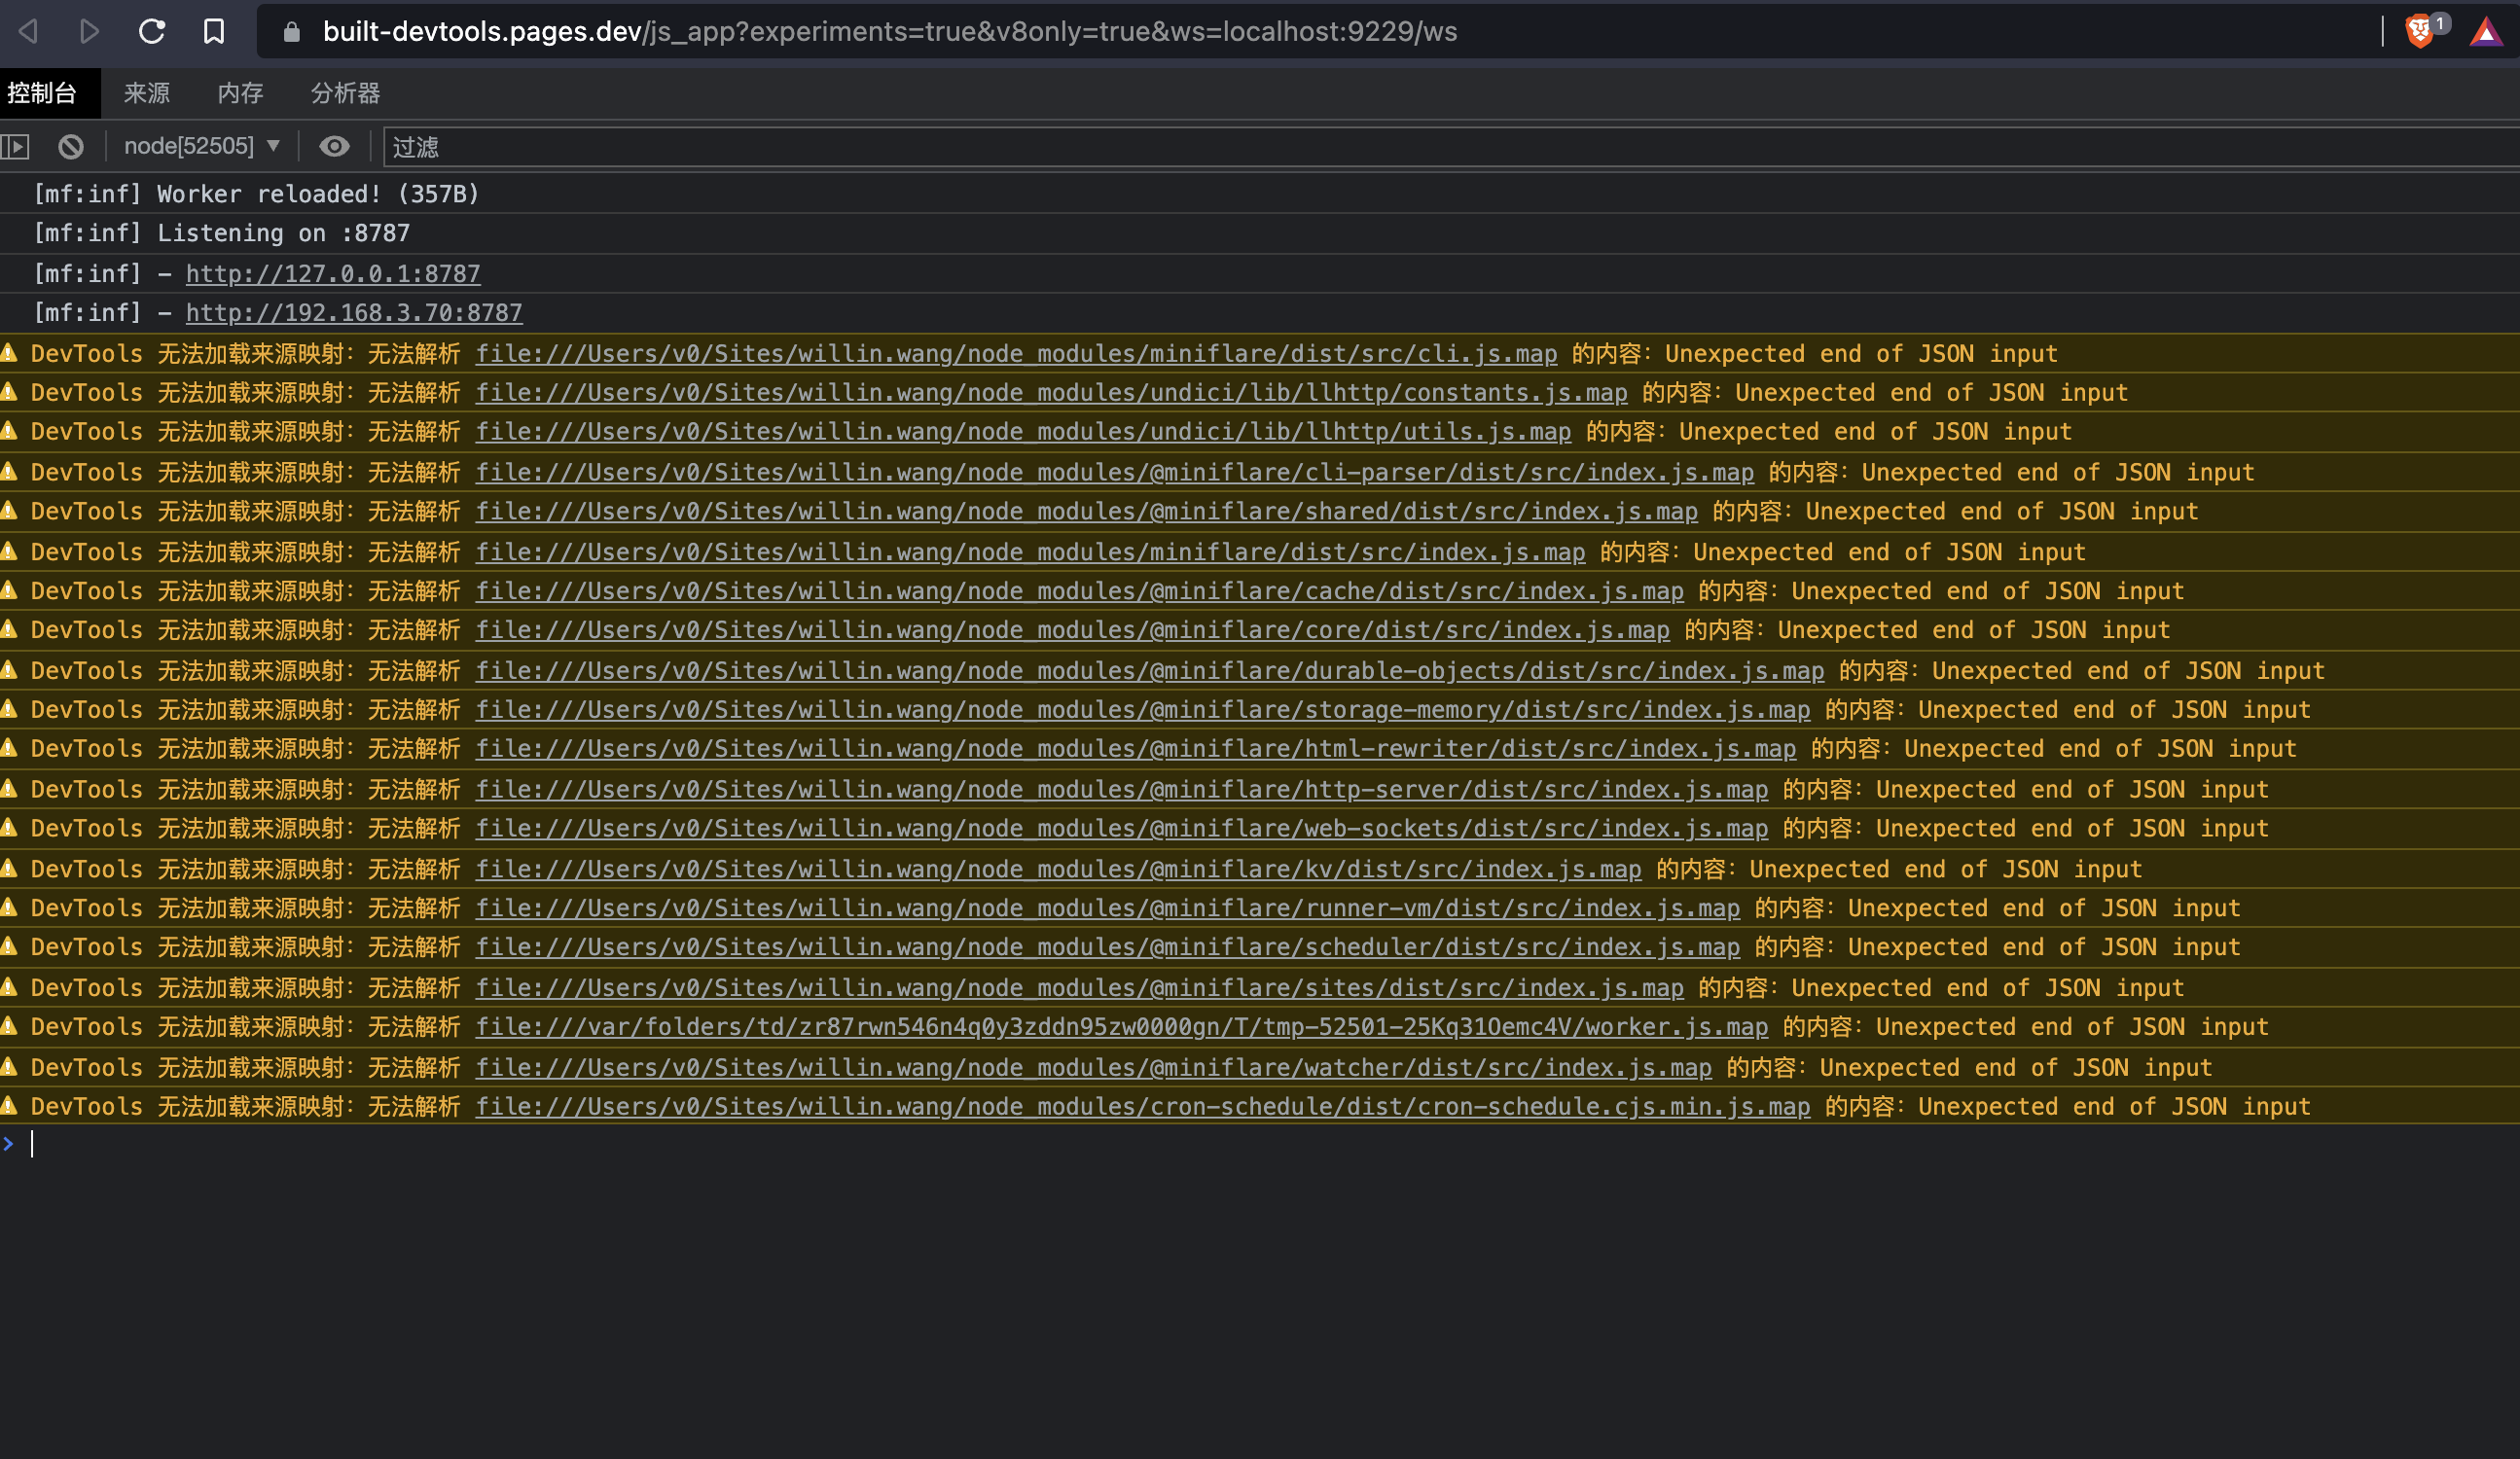View site security via the lock icon
The image size is (2520, 1459).
click(291, 30)
